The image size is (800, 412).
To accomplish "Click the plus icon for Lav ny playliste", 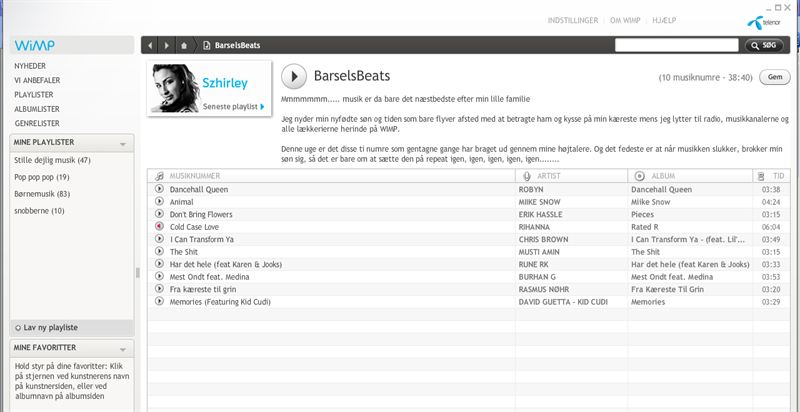I will (18, 327).
